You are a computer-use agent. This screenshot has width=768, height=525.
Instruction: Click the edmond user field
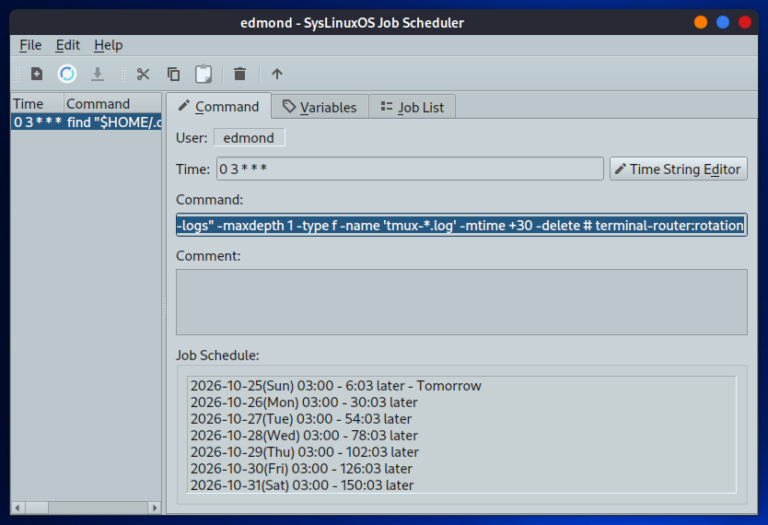click(249, 138)
